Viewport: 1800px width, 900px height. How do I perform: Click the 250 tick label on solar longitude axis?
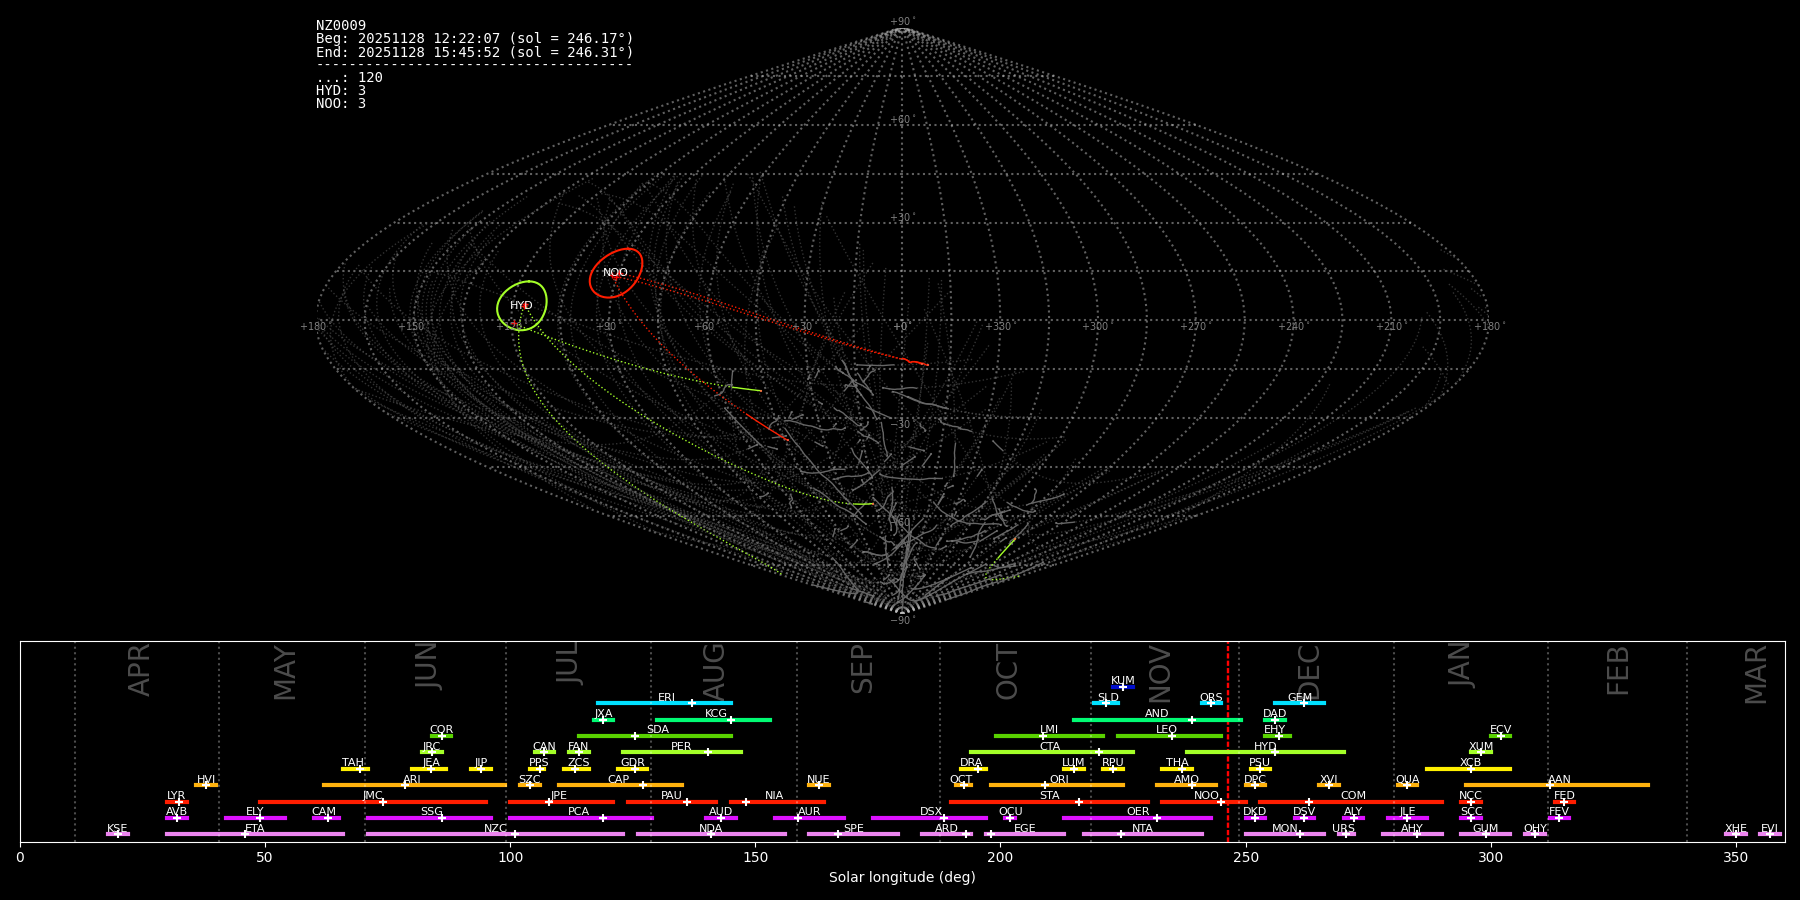[1245, 857]
